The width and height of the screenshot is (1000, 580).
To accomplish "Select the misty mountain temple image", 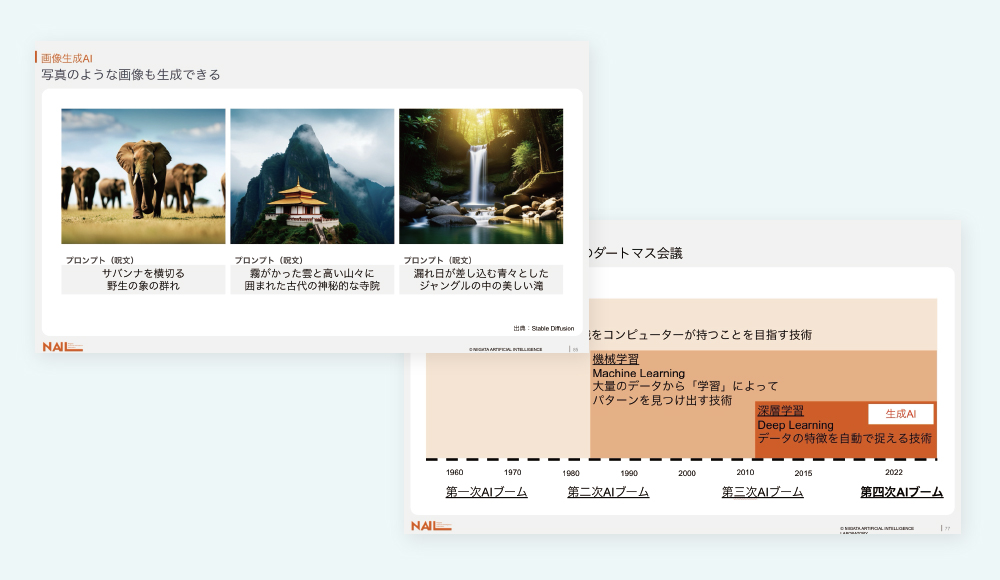I will click(x=312, y=176).
